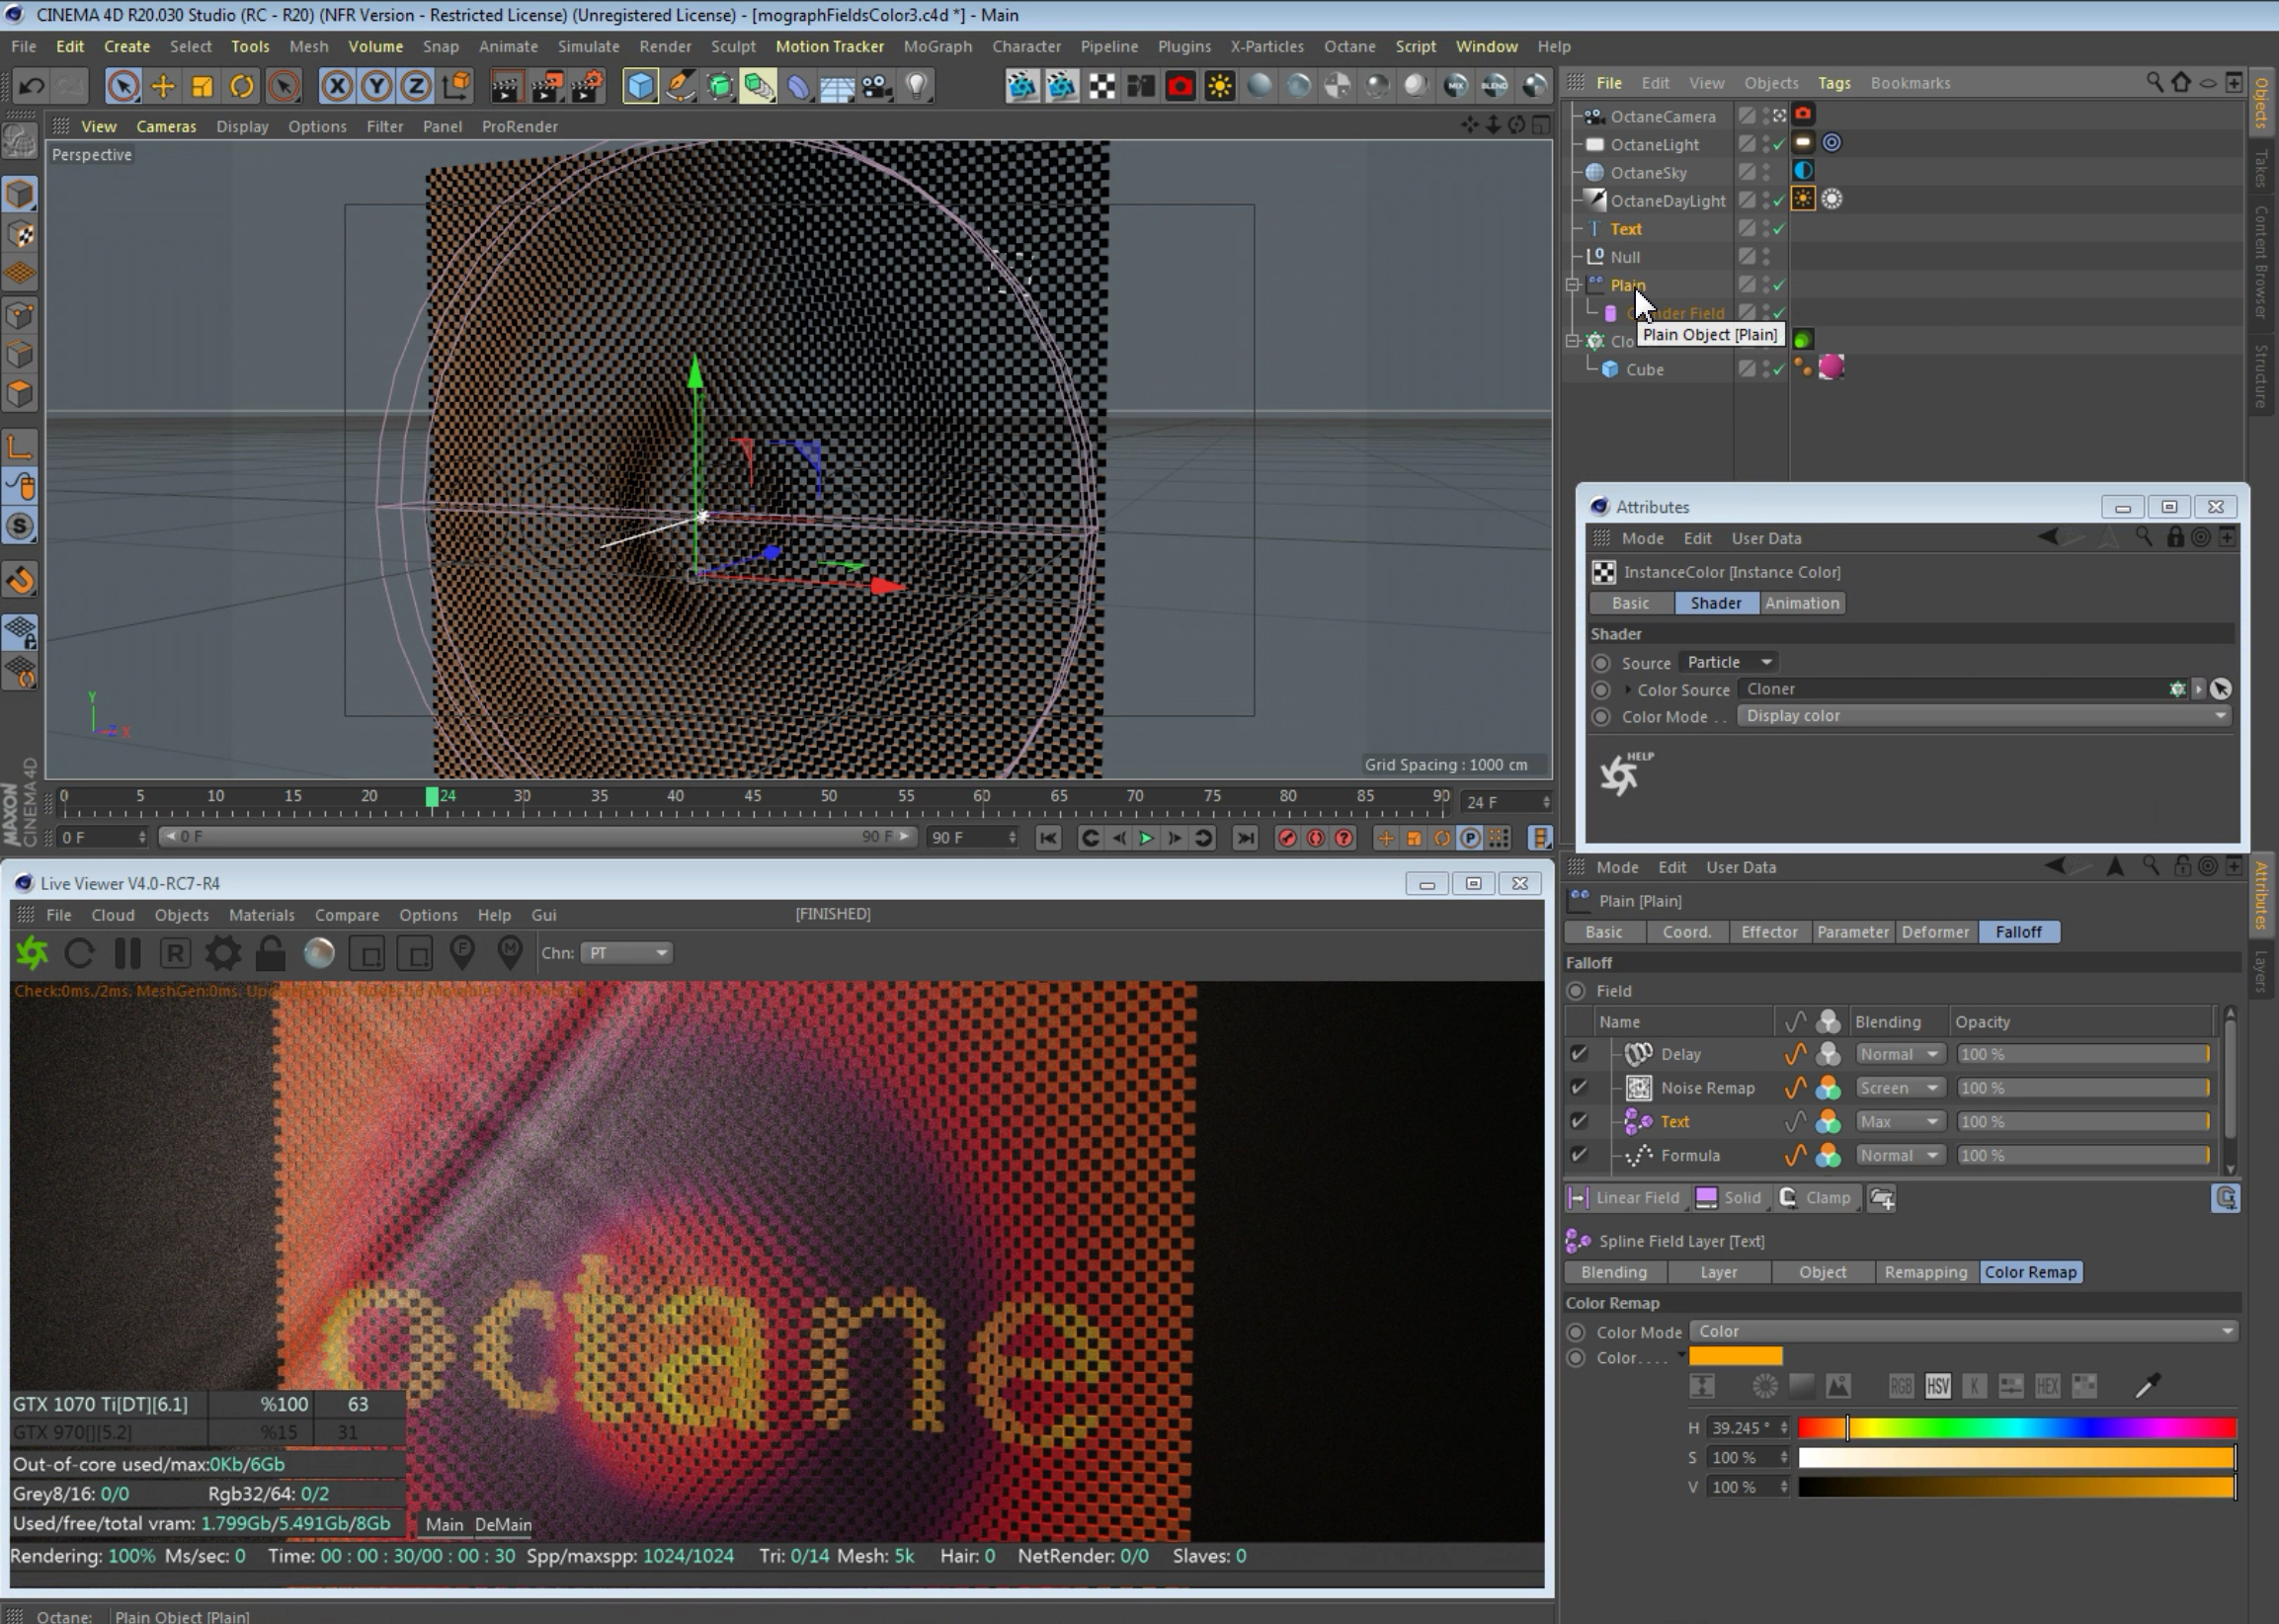Disable the Noise Remap layer checkbox
Image resolution: width=2279 pixels, height=1624 pixels.
pyautogui.click(x=1578, y=1088)
